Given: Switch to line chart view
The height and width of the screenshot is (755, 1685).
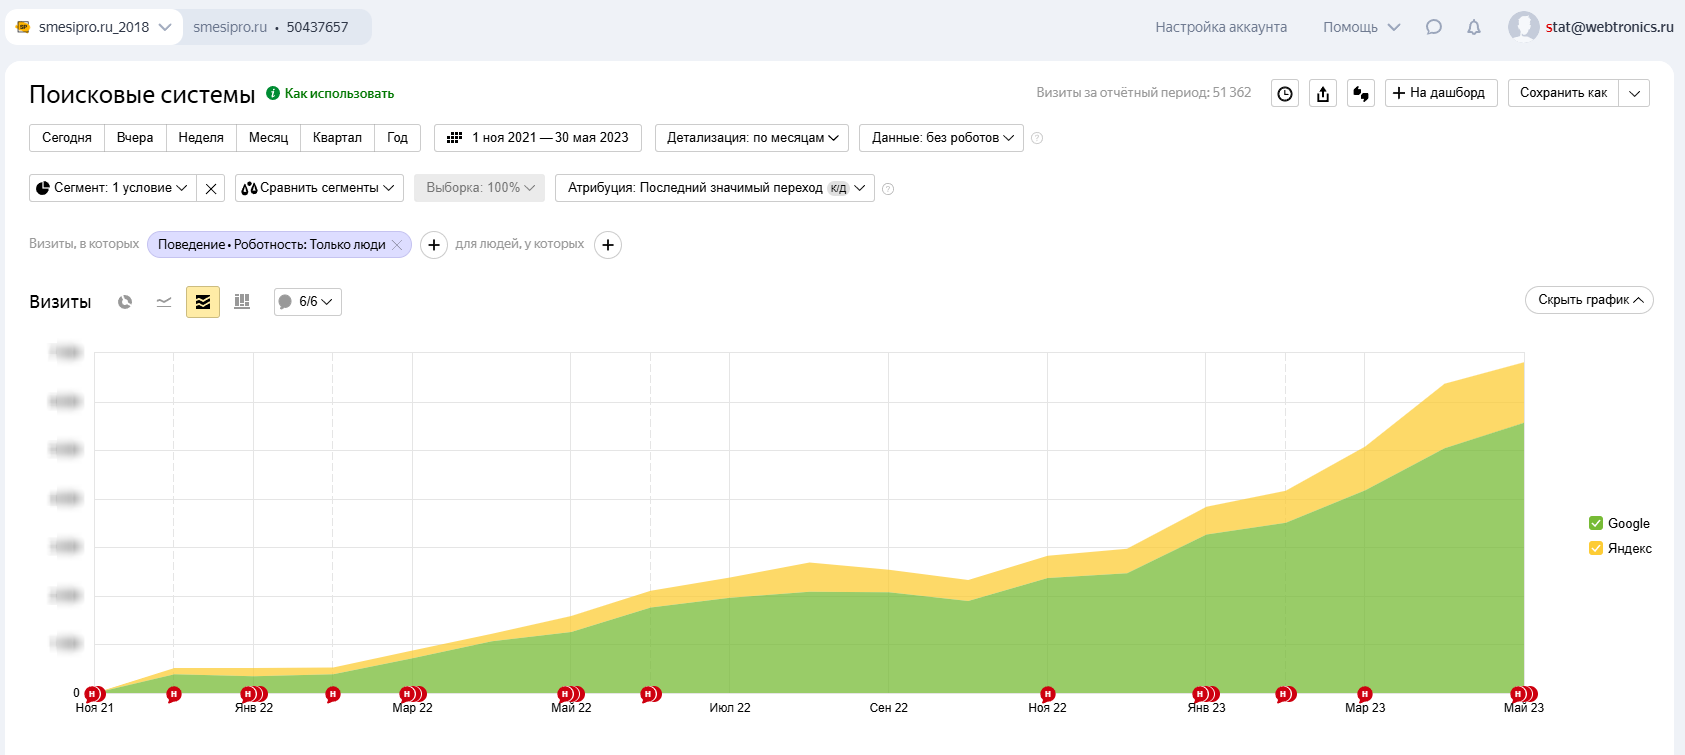Looking at the screenshot, I should point(164,302).
